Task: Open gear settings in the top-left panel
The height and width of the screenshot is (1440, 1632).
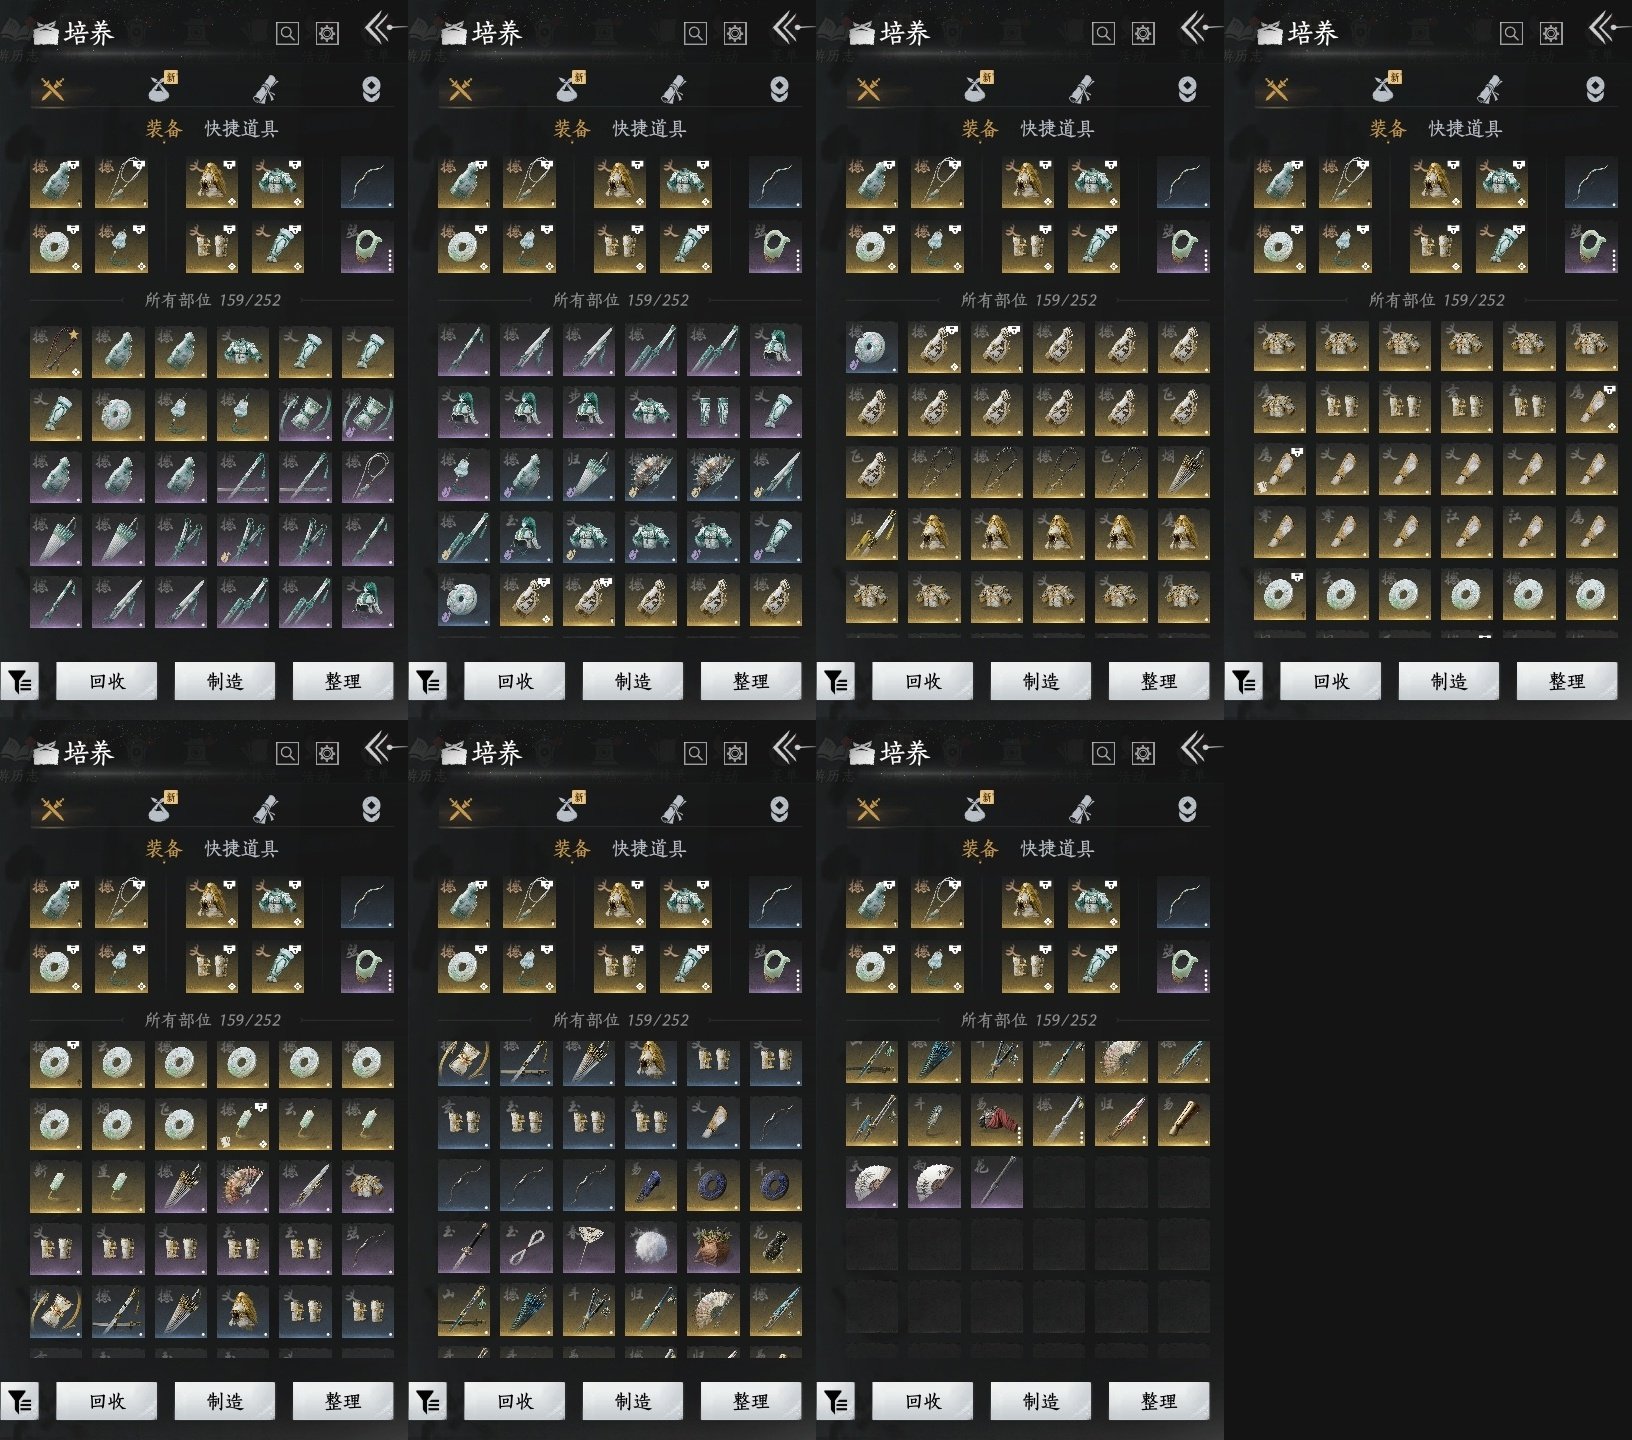Action: pyautogui.click(x=327, y=34)
